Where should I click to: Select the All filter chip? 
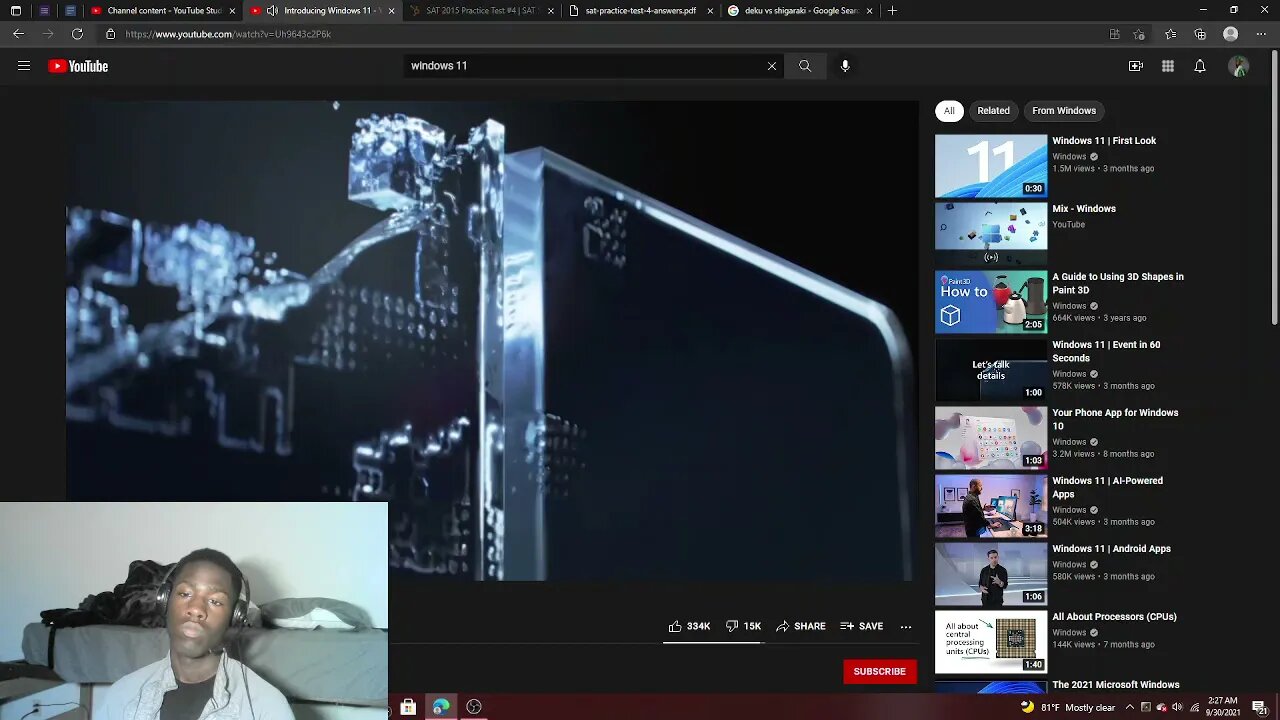949,111
